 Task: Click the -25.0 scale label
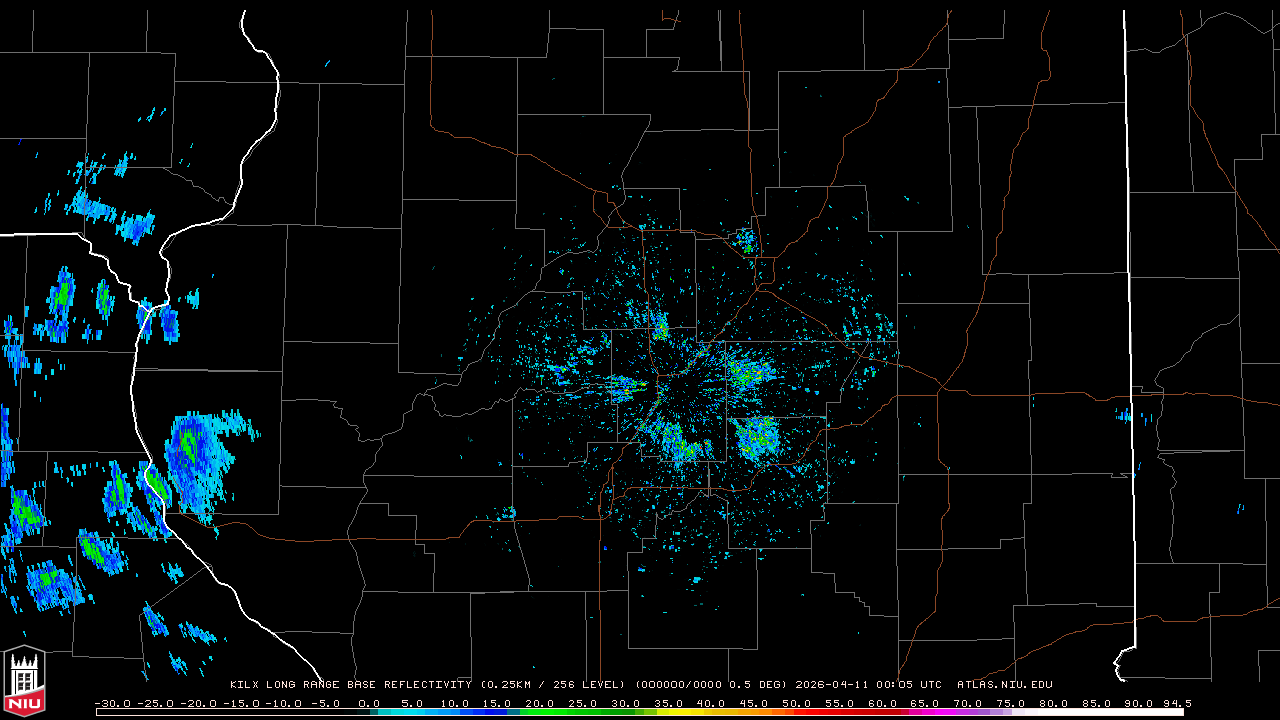tap(155, 704)
